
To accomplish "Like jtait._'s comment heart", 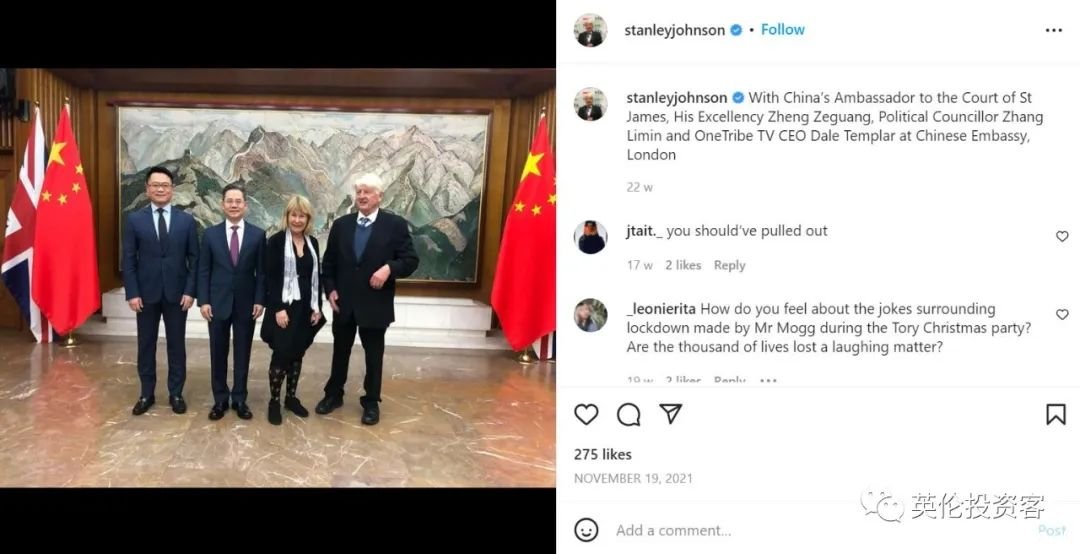I will [1061, 236].
